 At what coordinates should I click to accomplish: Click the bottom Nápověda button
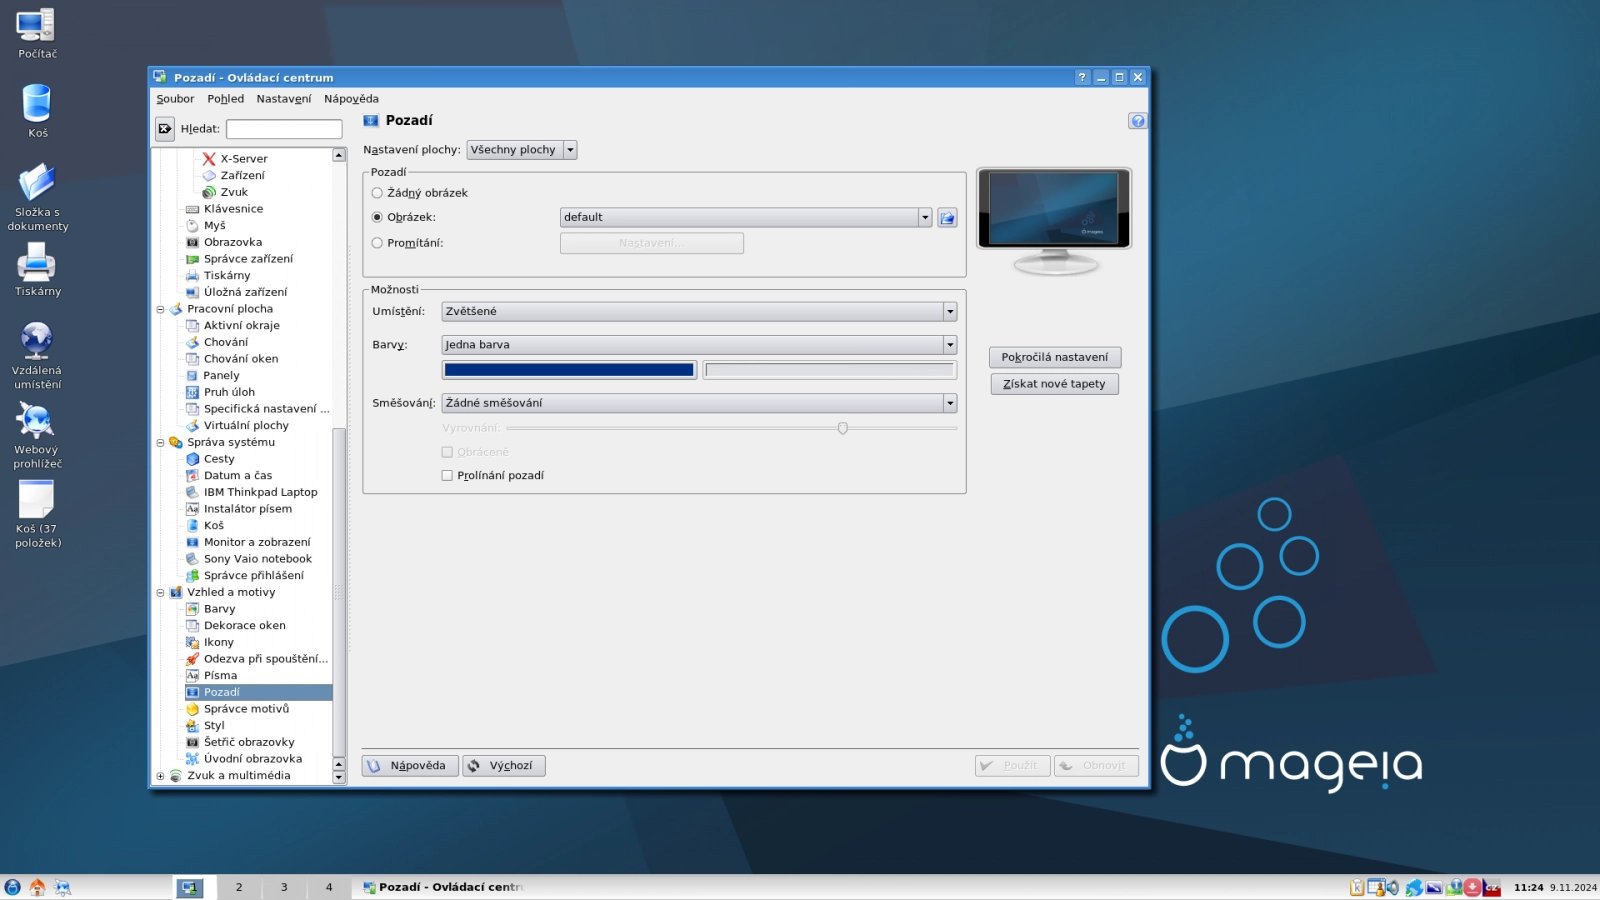point(410,766)
